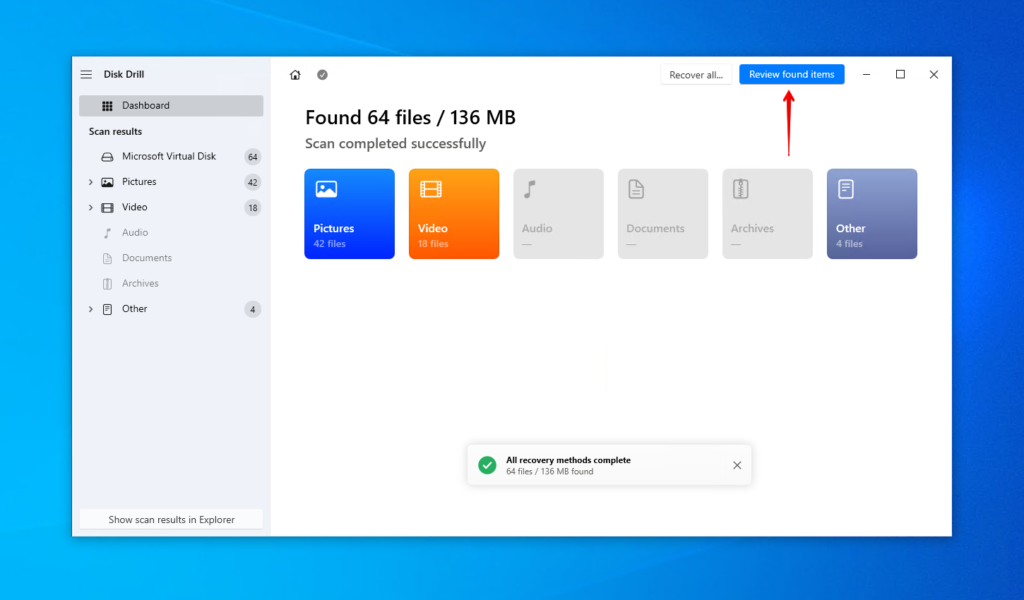Screen dimensions: 1024x600
Task: Click the Dashboard grid icon
Action: [x=108, y=105]
